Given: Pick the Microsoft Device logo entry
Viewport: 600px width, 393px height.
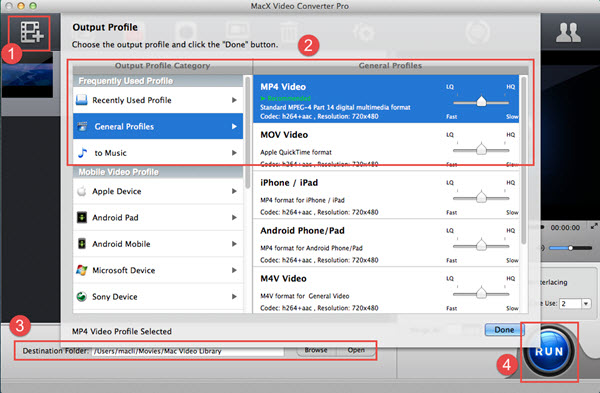Looking at the screenshot, I should [x=82, y=270].
